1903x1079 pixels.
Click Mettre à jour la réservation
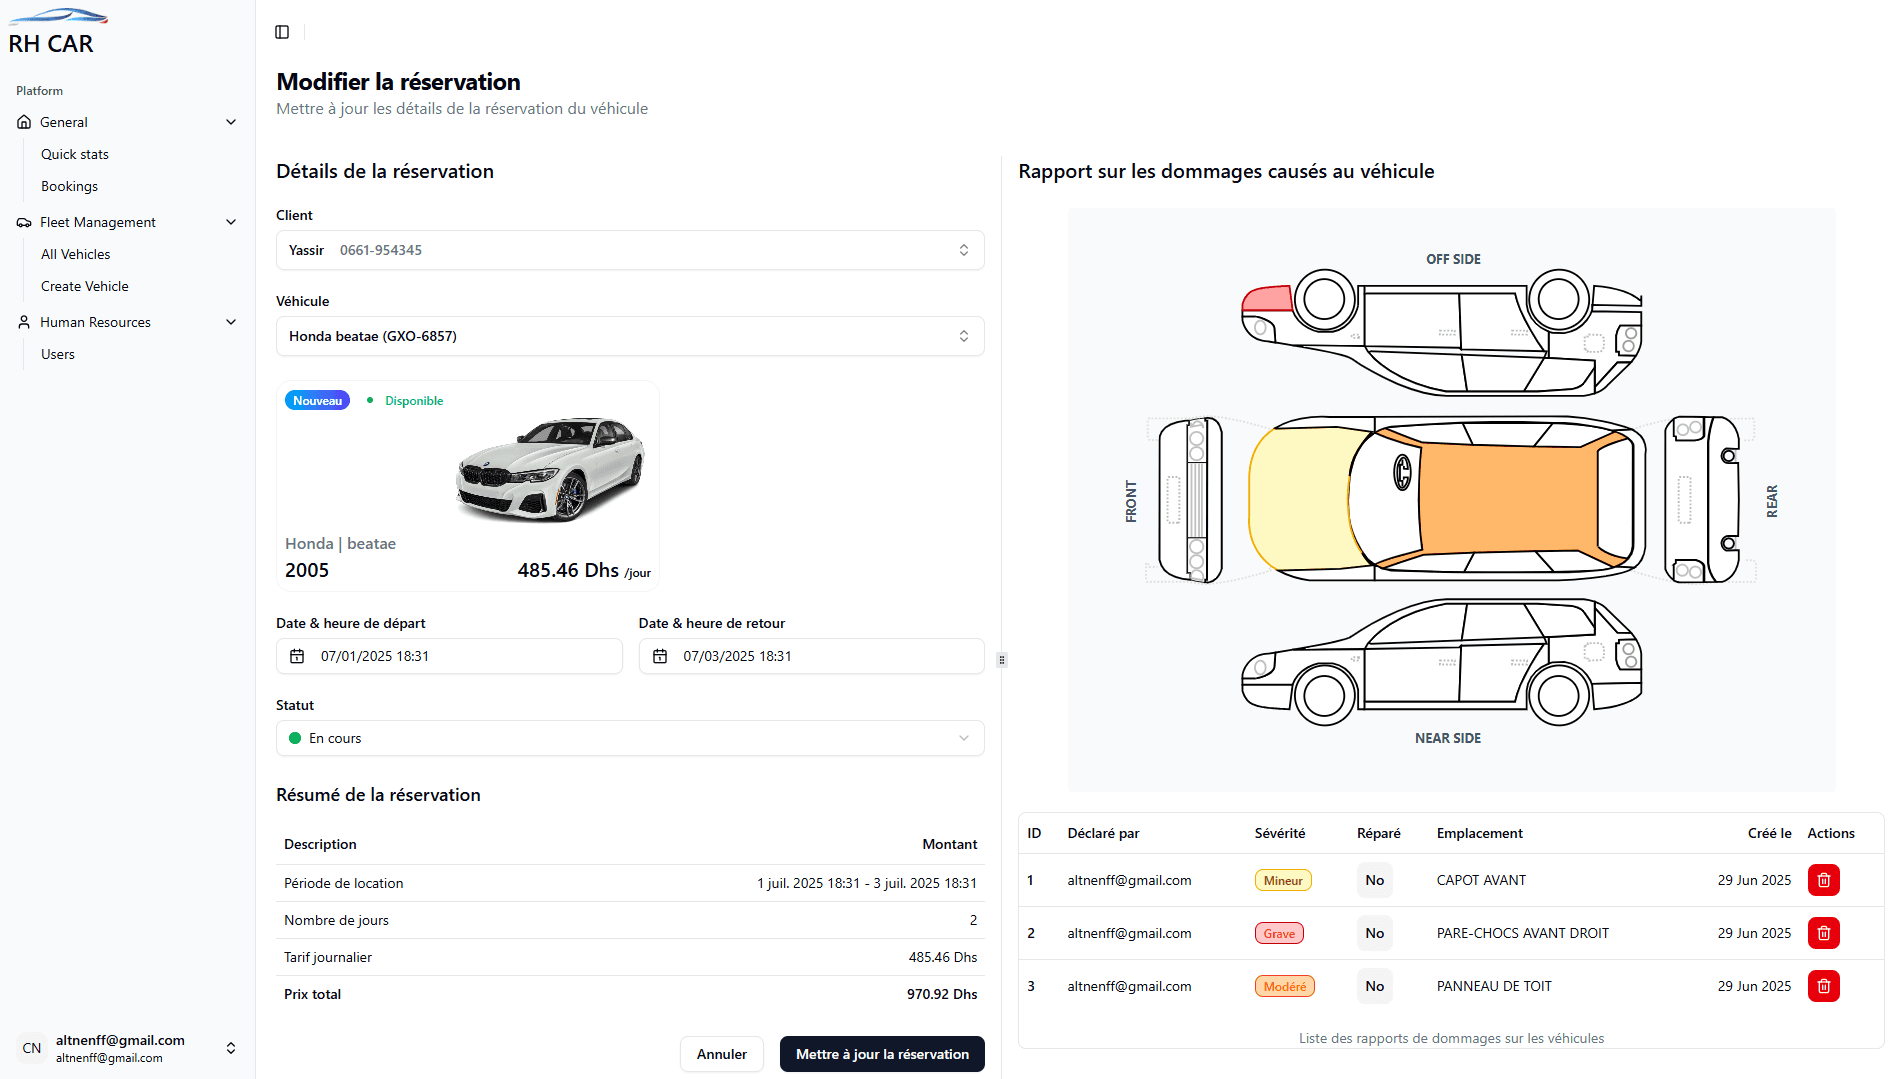click(x=881, y=1054)
